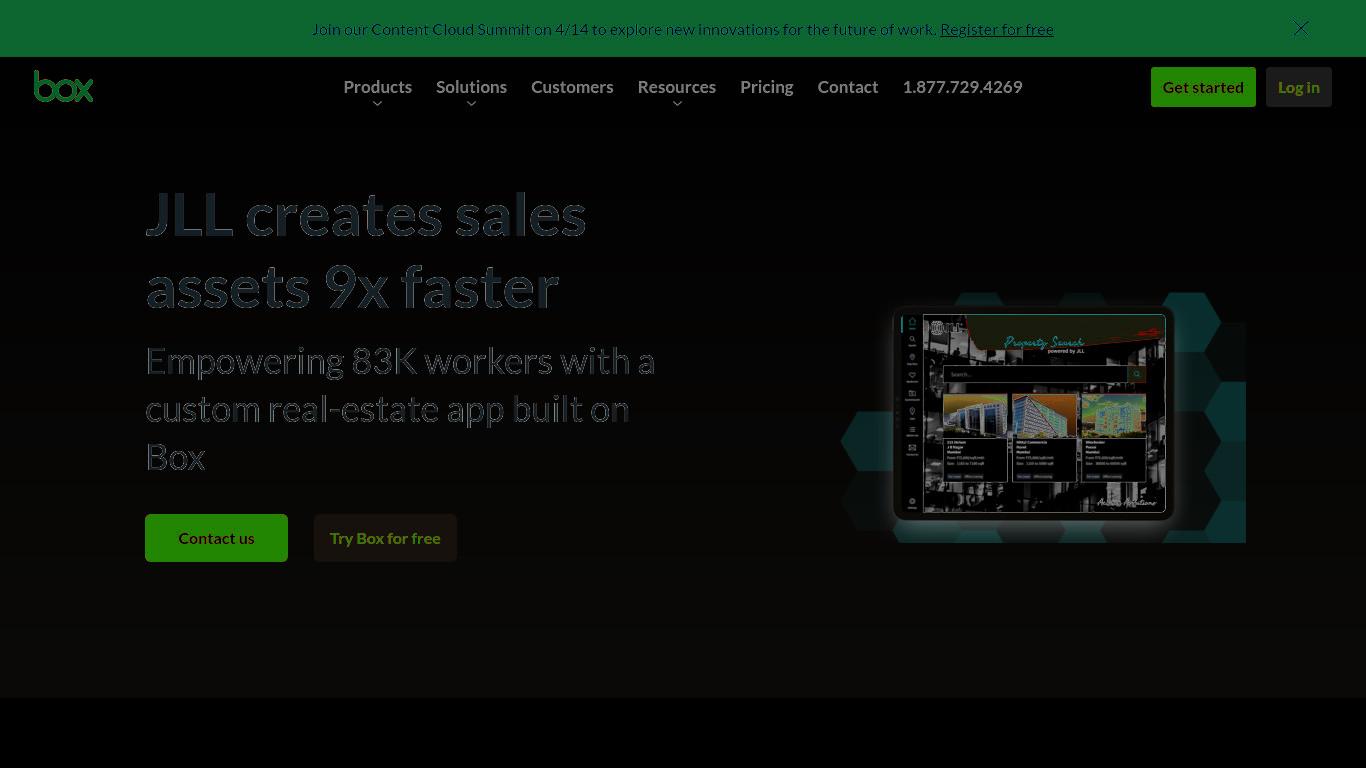The image size is (1366, 768).
Task: Go to the Pricing page
Action: 766,87
